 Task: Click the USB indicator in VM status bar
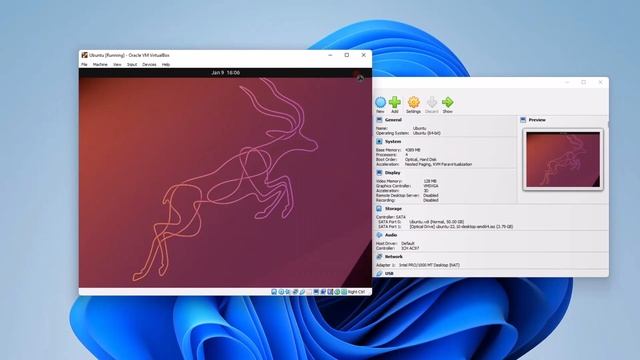click(302, 292)
